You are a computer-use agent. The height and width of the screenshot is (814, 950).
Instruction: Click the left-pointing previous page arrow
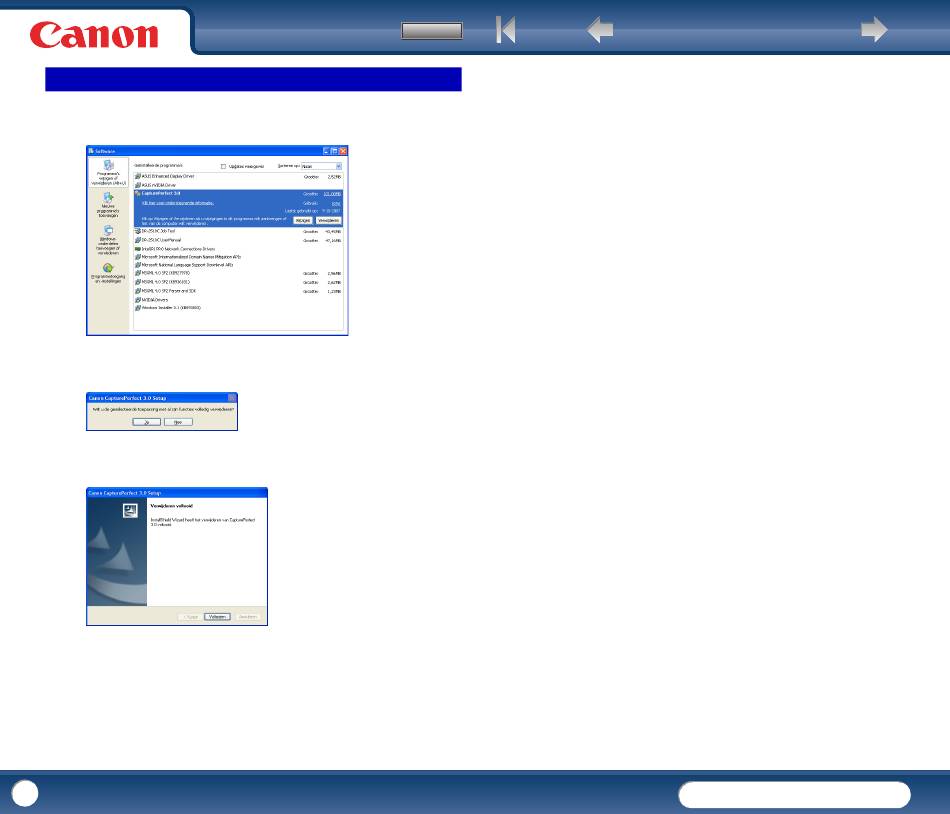coord(600,30)
